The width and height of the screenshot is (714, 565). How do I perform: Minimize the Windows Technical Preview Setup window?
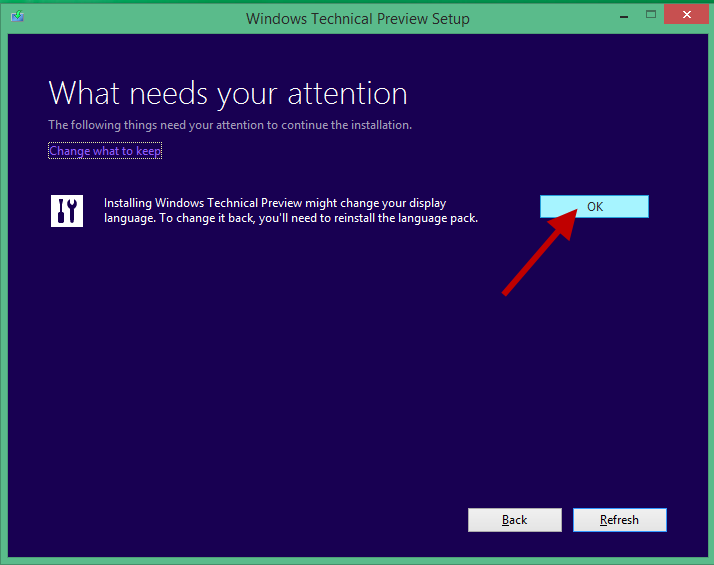(x=624, y=16)
